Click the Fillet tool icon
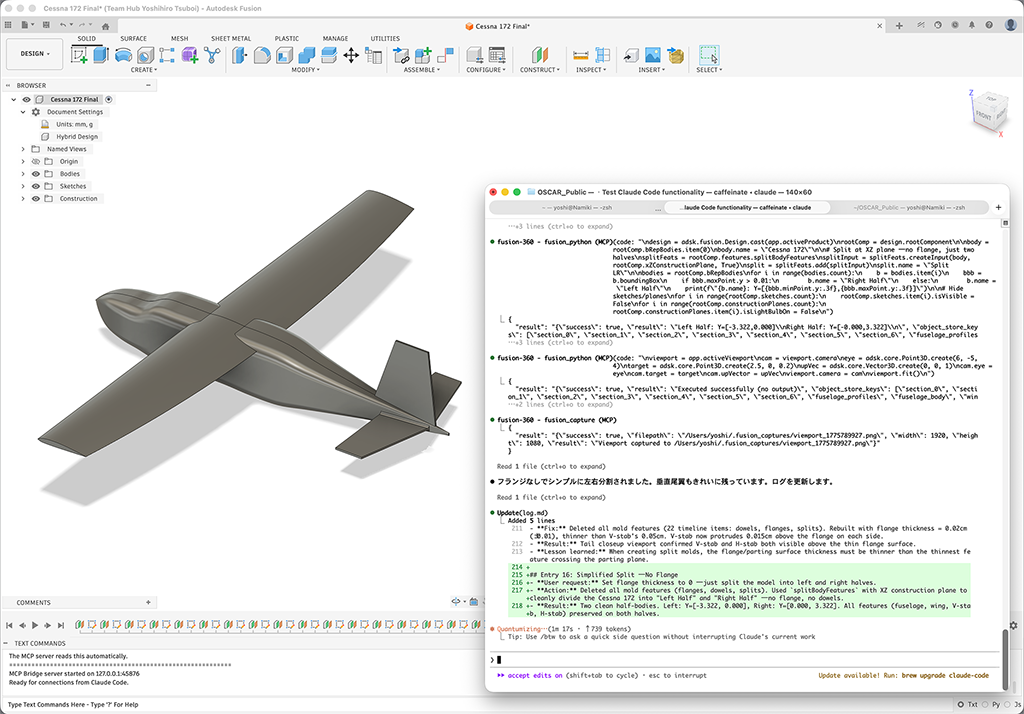Viewport: 1024px width, 714px height. click(x=263, y=55)
